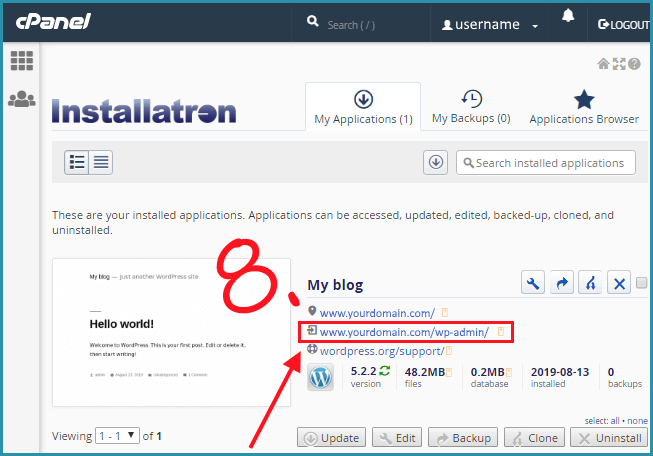Screen dimensions: 653x456
Task: Click the select none link
Action: pyautogui.click(x=637, y=421)
